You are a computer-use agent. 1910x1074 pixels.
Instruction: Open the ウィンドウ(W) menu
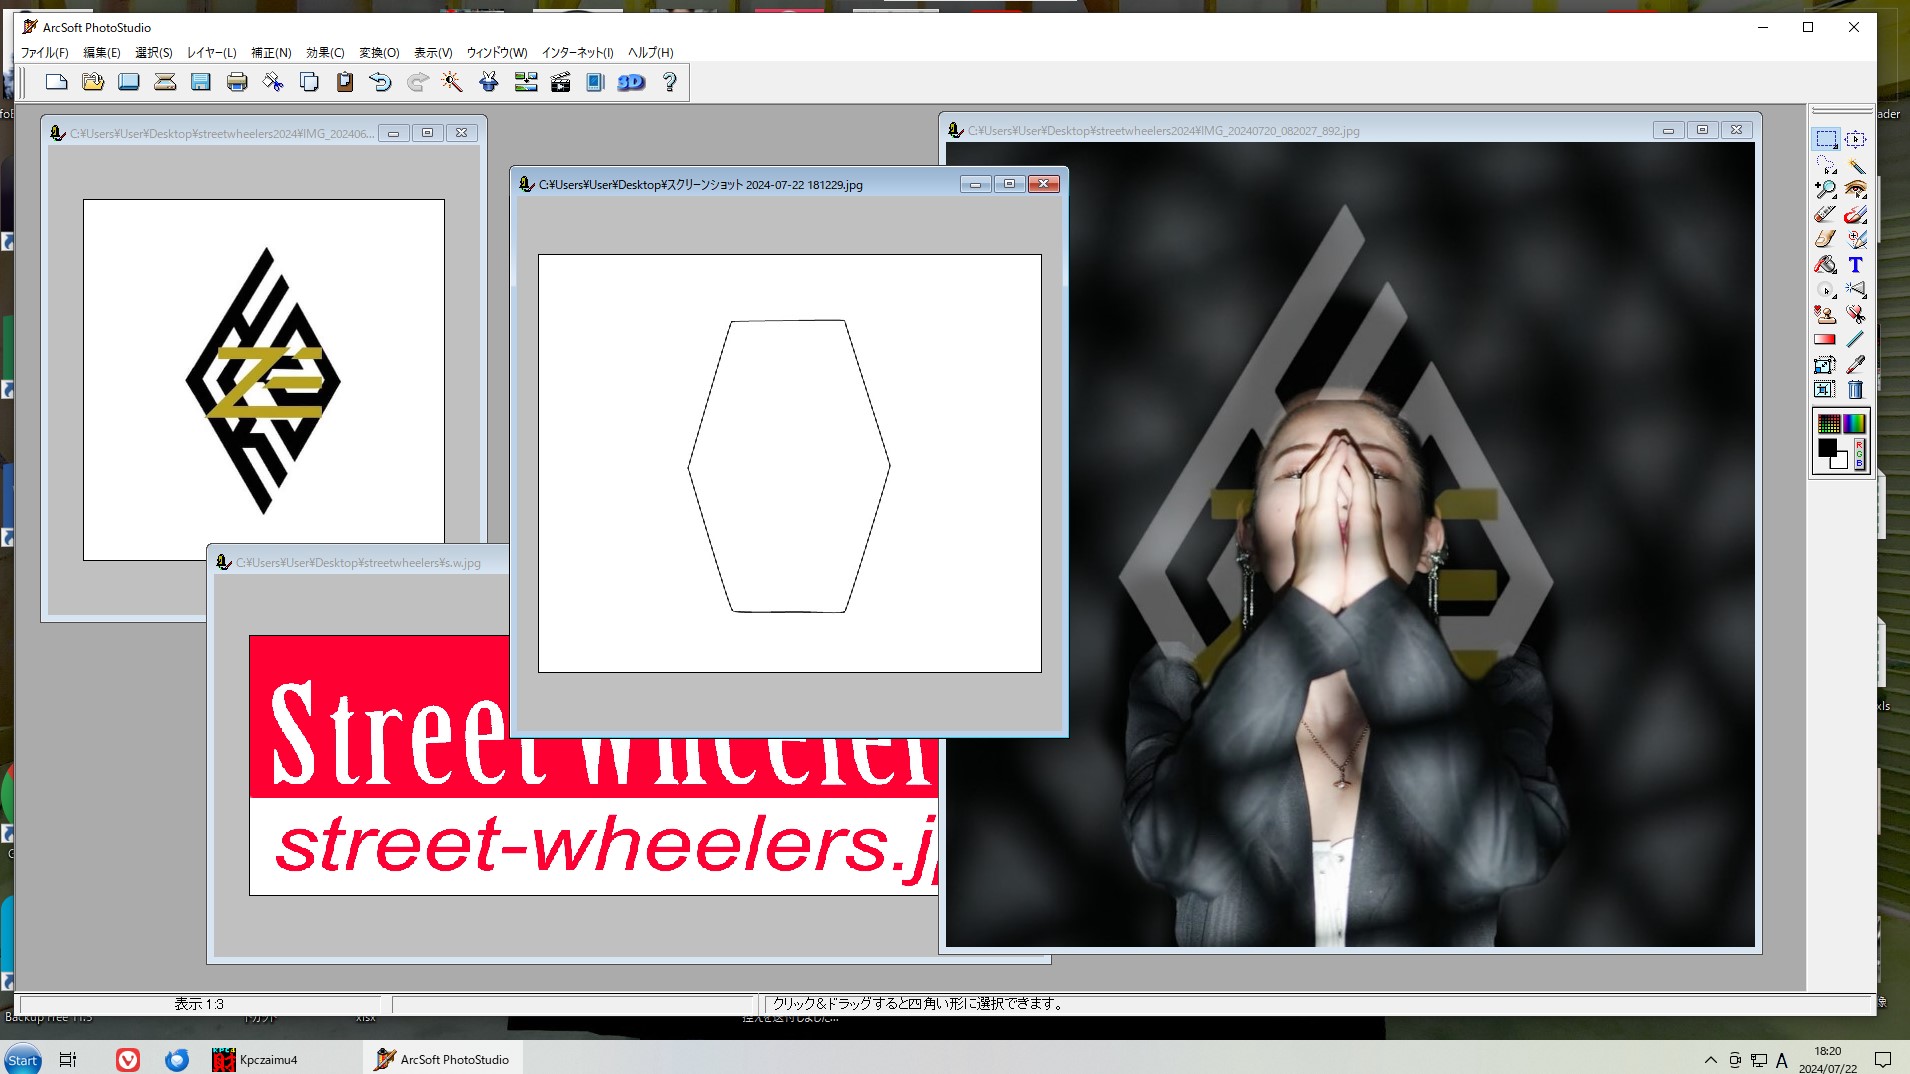pyautogui.click(x=497, y=53)
